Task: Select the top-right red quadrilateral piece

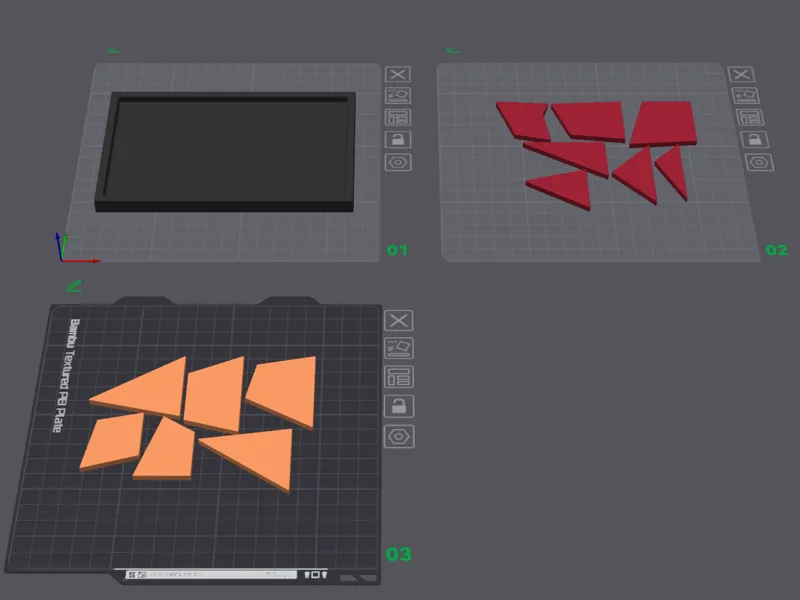Action: [664, 123]
